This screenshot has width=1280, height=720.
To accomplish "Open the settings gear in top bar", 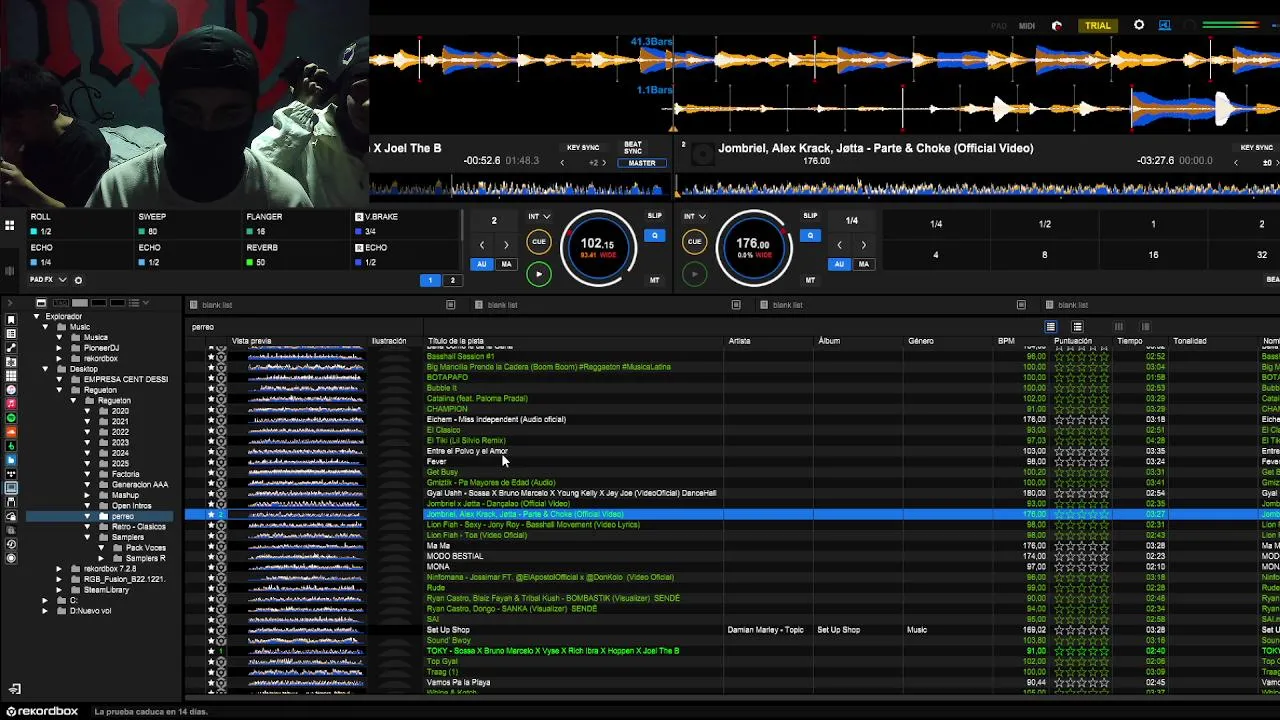I will tap(1139, 25).
